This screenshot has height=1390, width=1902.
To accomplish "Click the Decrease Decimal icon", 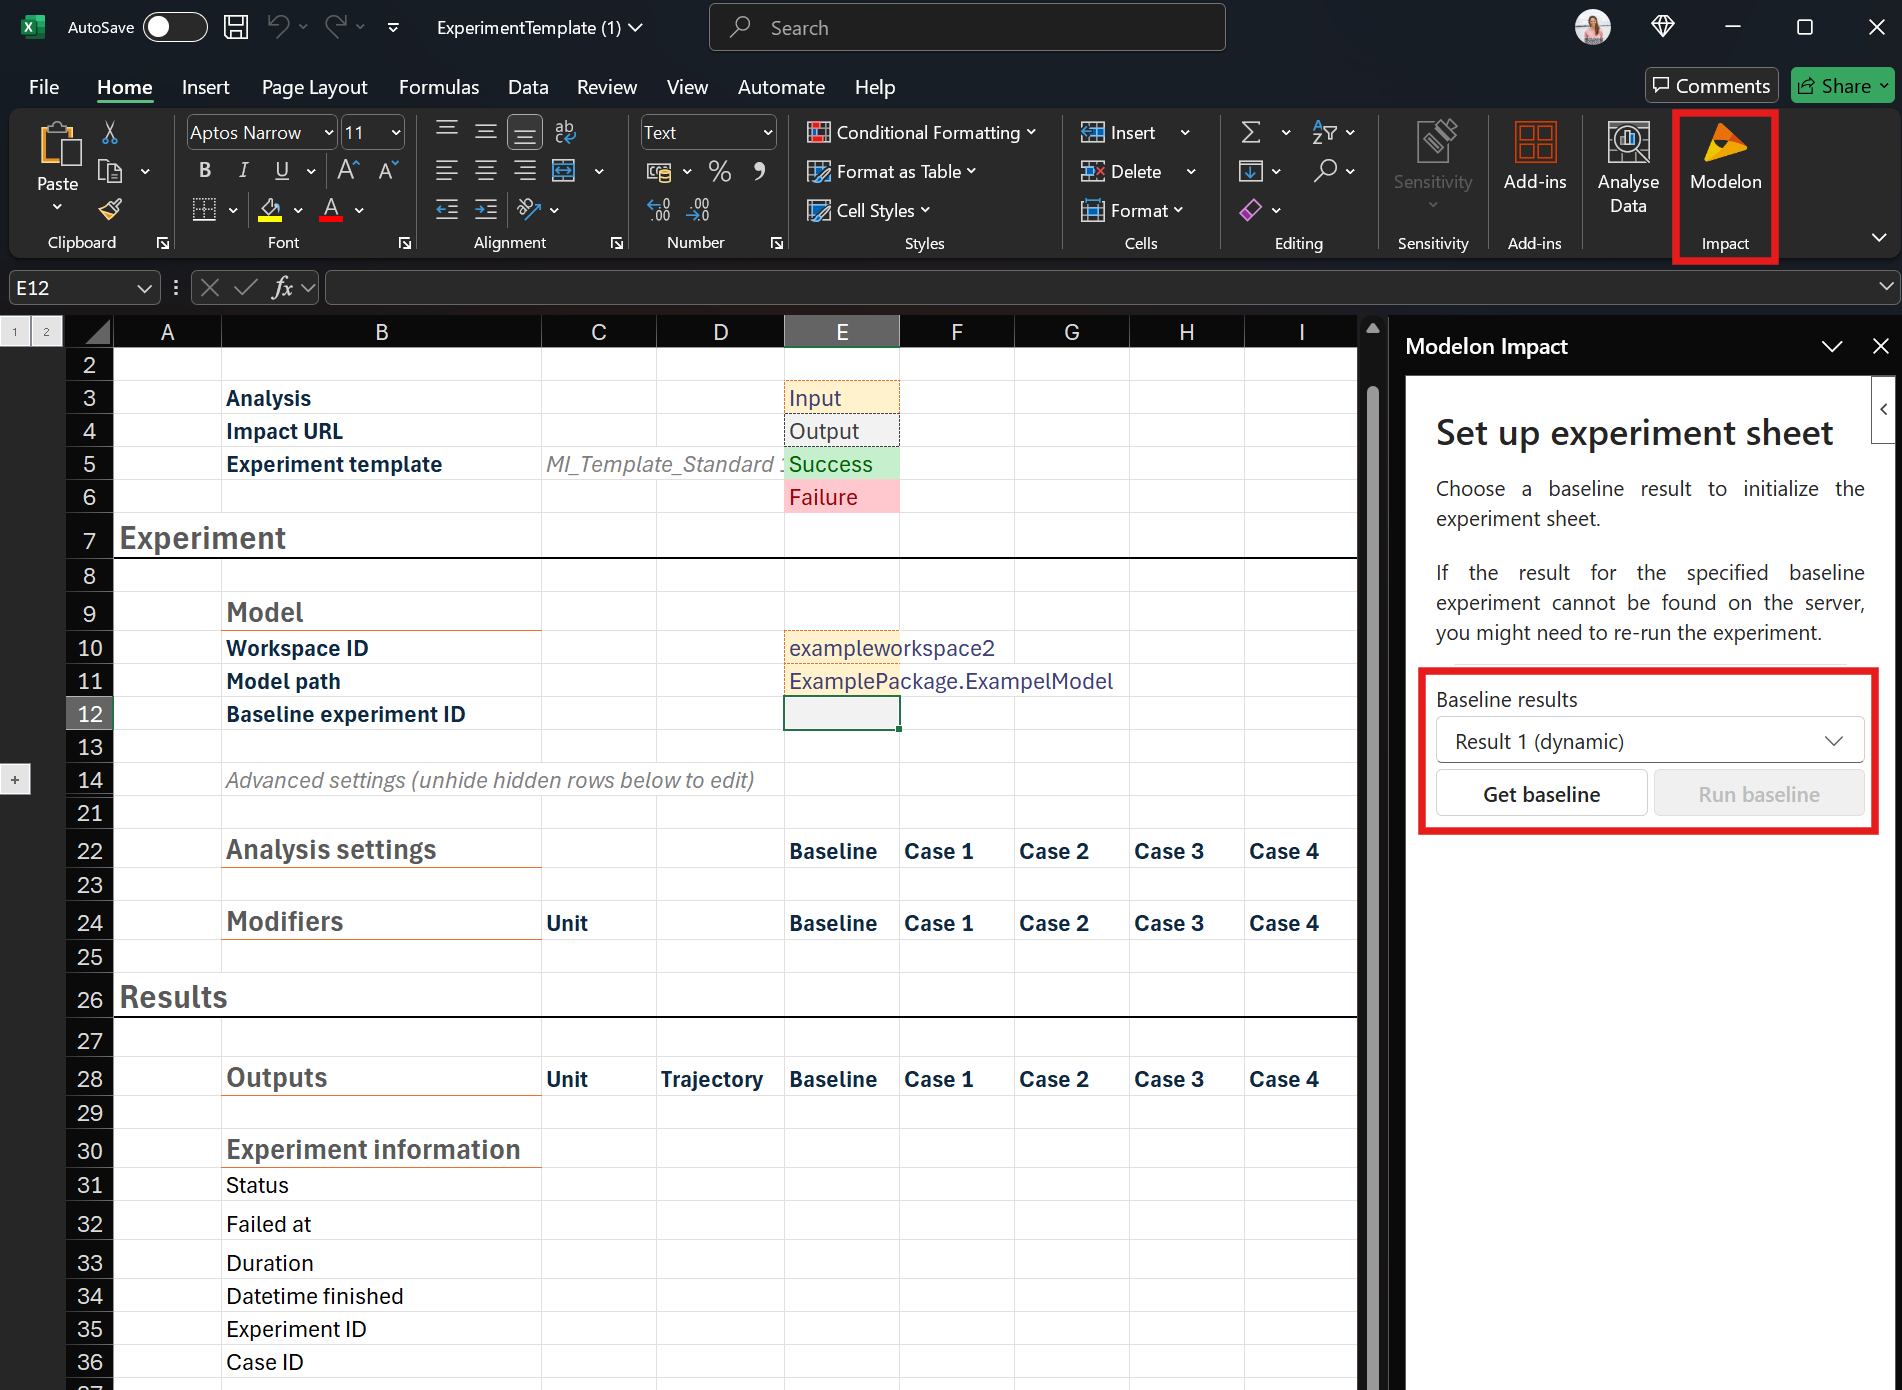I will [698, 209].
